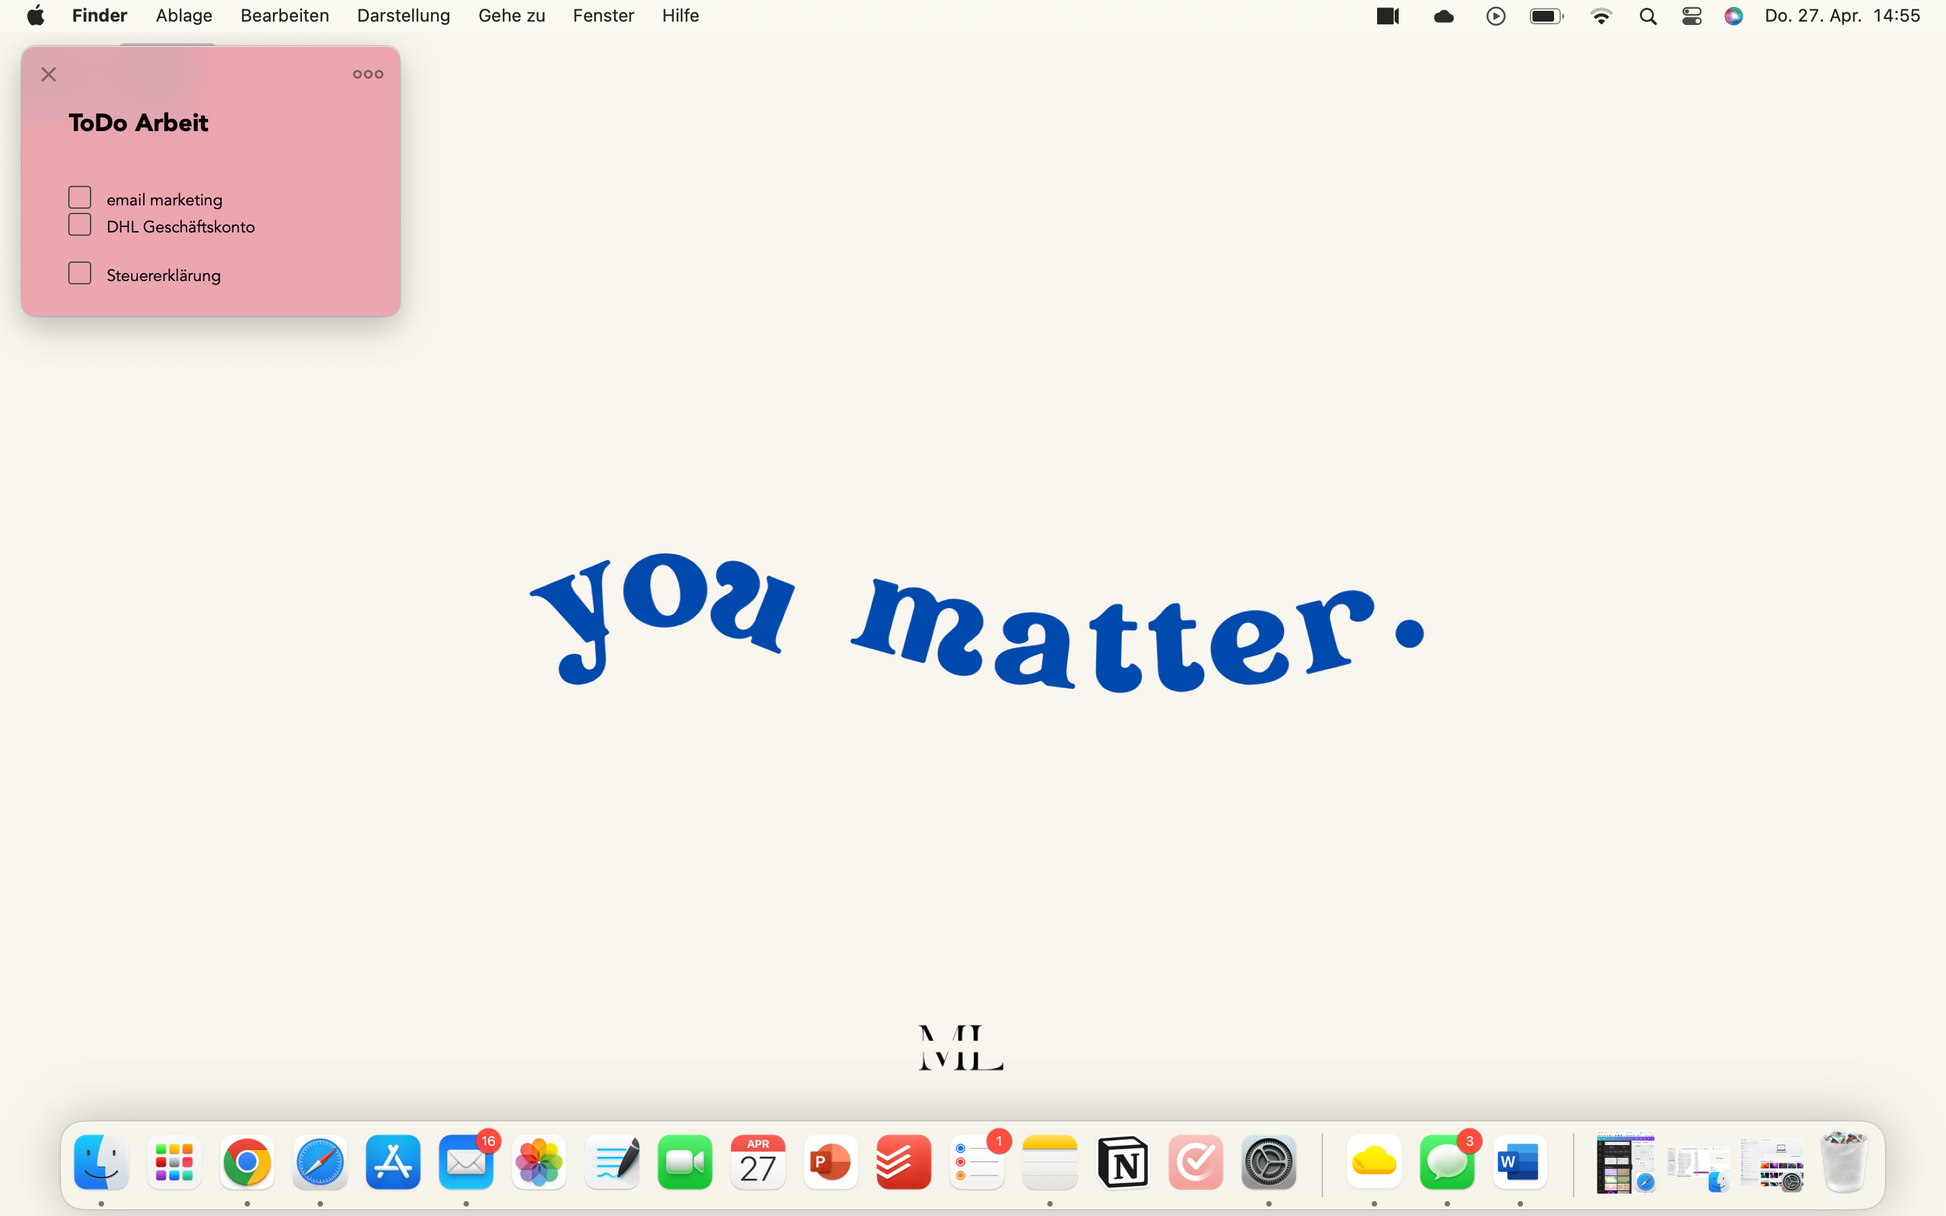Check the email marketing checkbox

(80, 198)
